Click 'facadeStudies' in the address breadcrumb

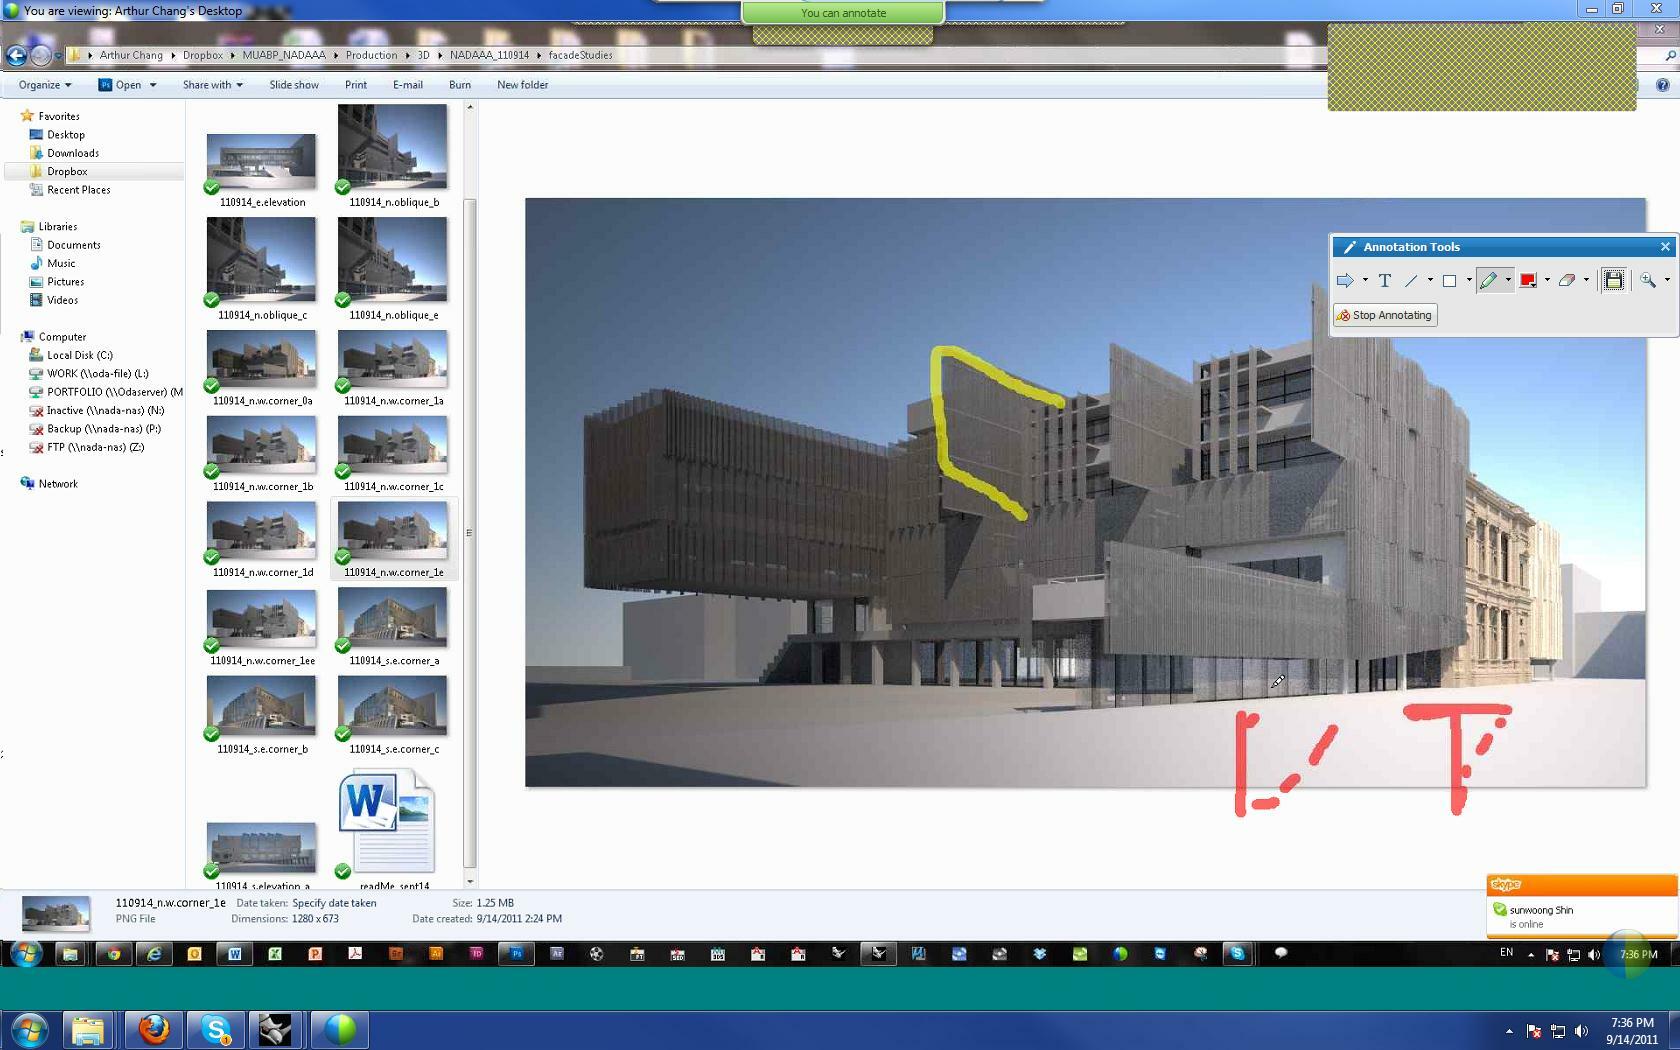click(x=580, y=55)
